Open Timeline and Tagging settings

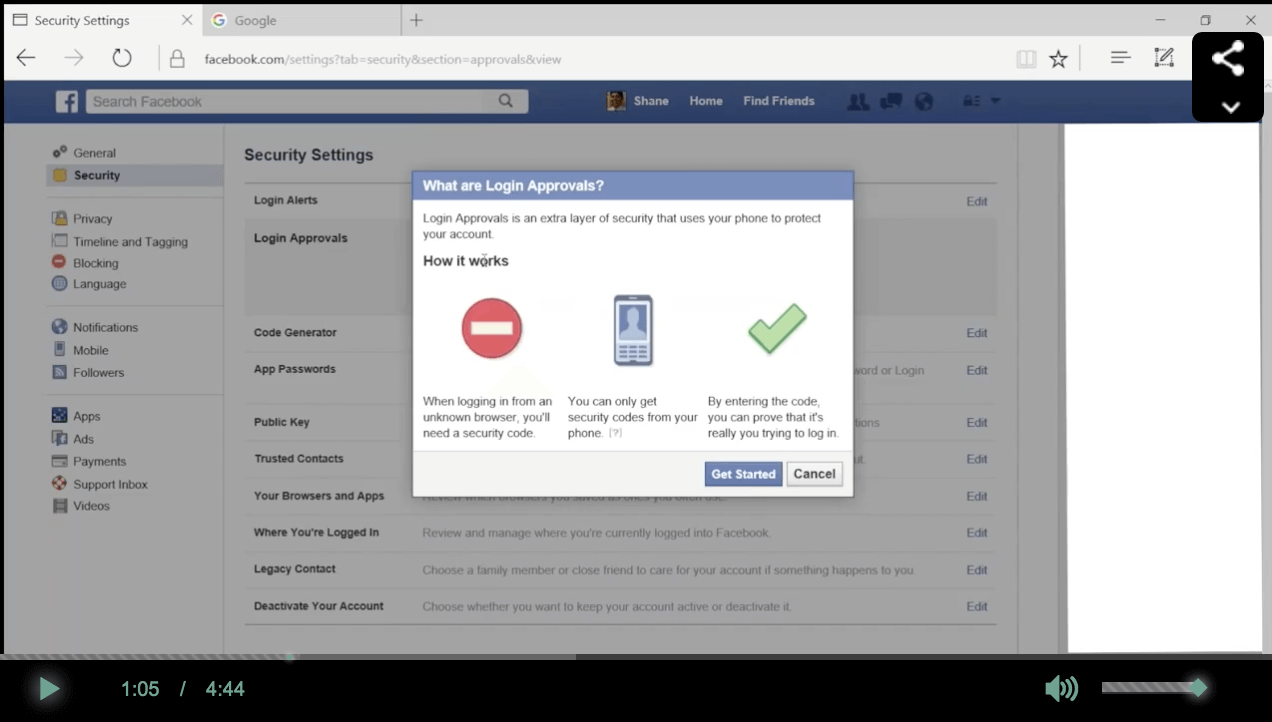pos(130,242)
